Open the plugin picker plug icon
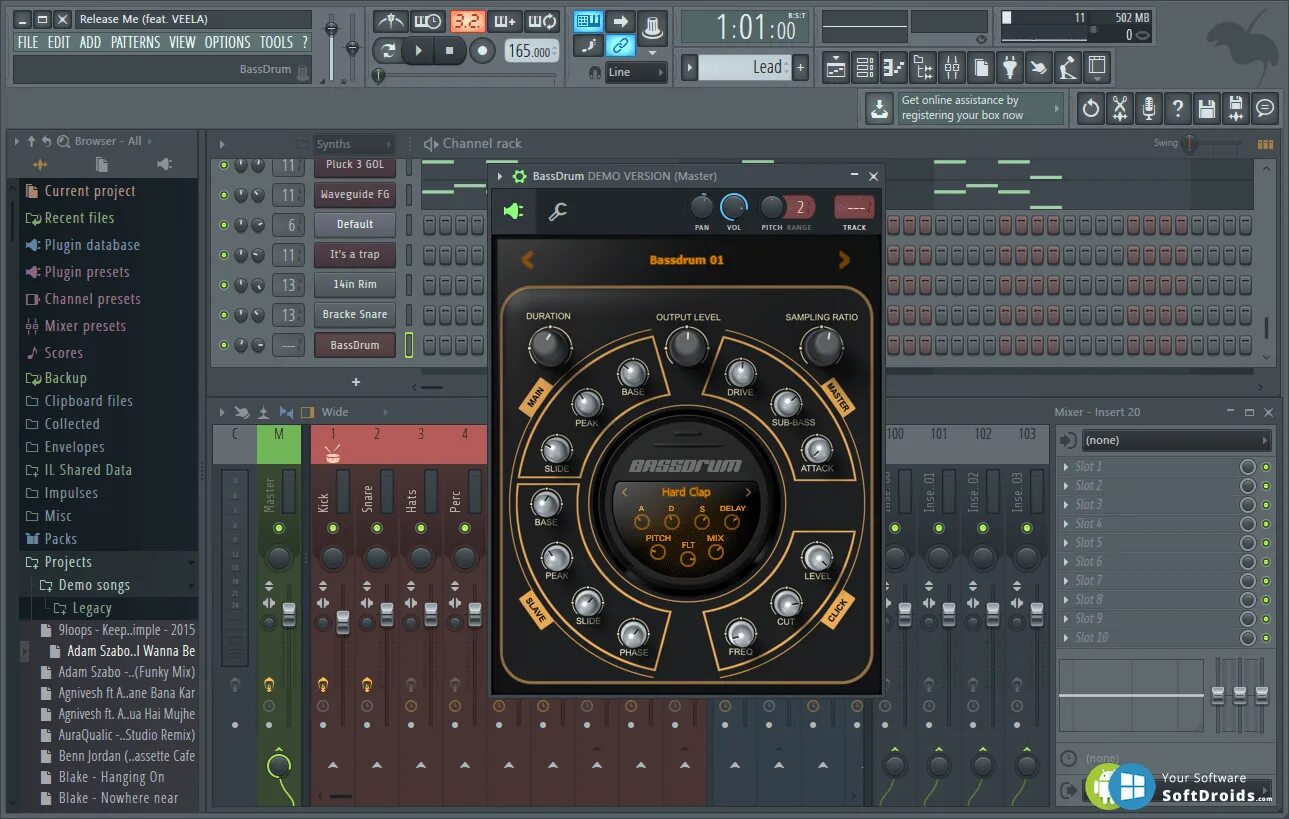1289x819 pixels. pyautogui.click(x=1010, y=67)
